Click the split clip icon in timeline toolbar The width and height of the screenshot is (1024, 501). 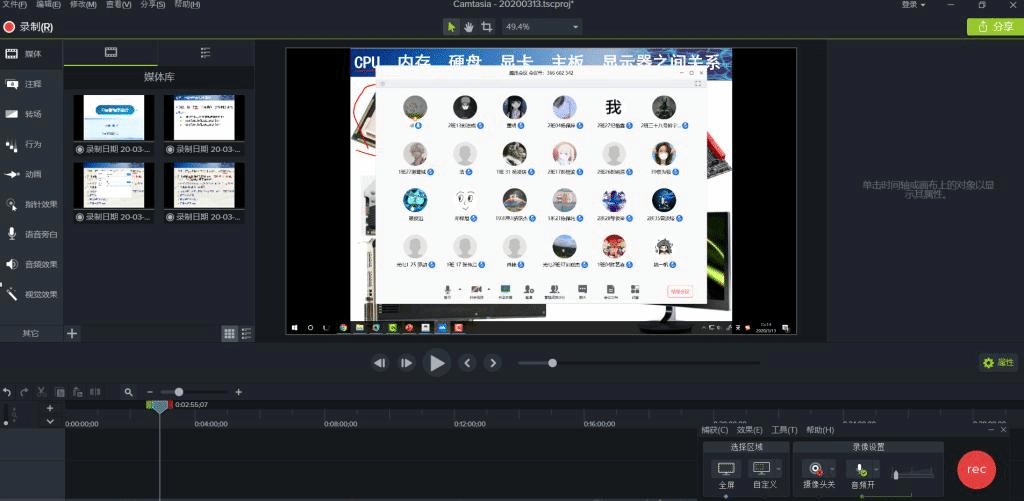(95, 392)
